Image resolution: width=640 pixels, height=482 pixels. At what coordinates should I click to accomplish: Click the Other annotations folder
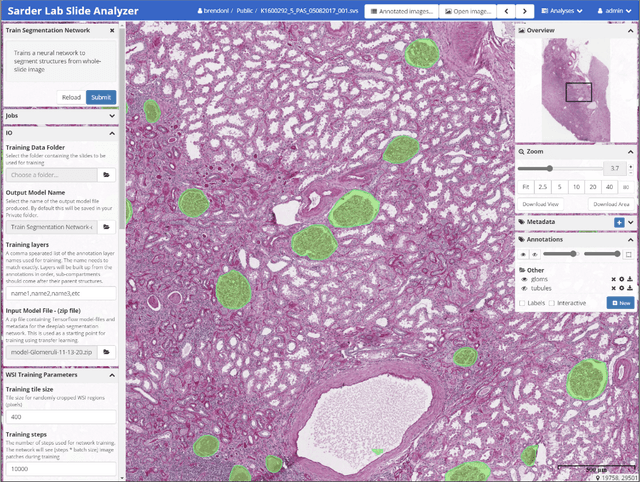click(531, 270)
